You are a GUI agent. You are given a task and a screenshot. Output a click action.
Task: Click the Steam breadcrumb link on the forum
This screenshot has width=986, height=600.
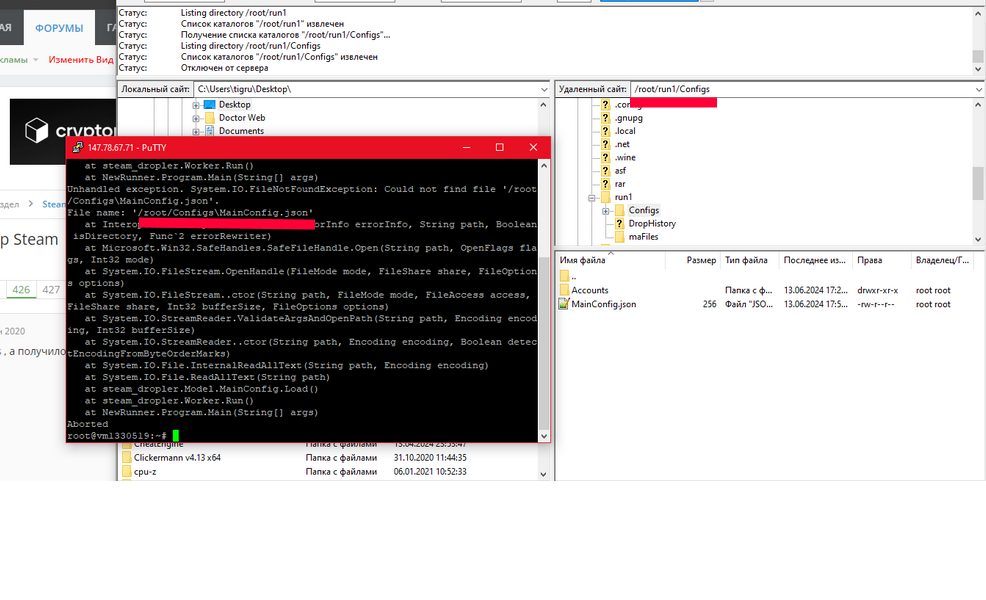(53, 204)
